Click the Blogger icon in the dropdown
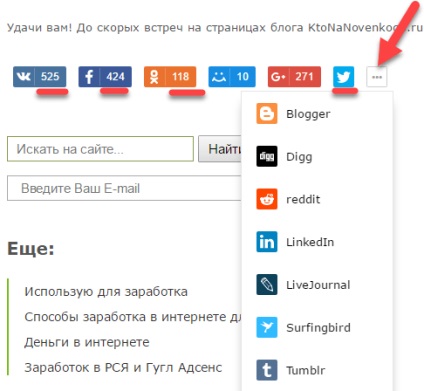The width and height of the screenshot is (424, 391). pyautogui.click(x=267, y=114)
